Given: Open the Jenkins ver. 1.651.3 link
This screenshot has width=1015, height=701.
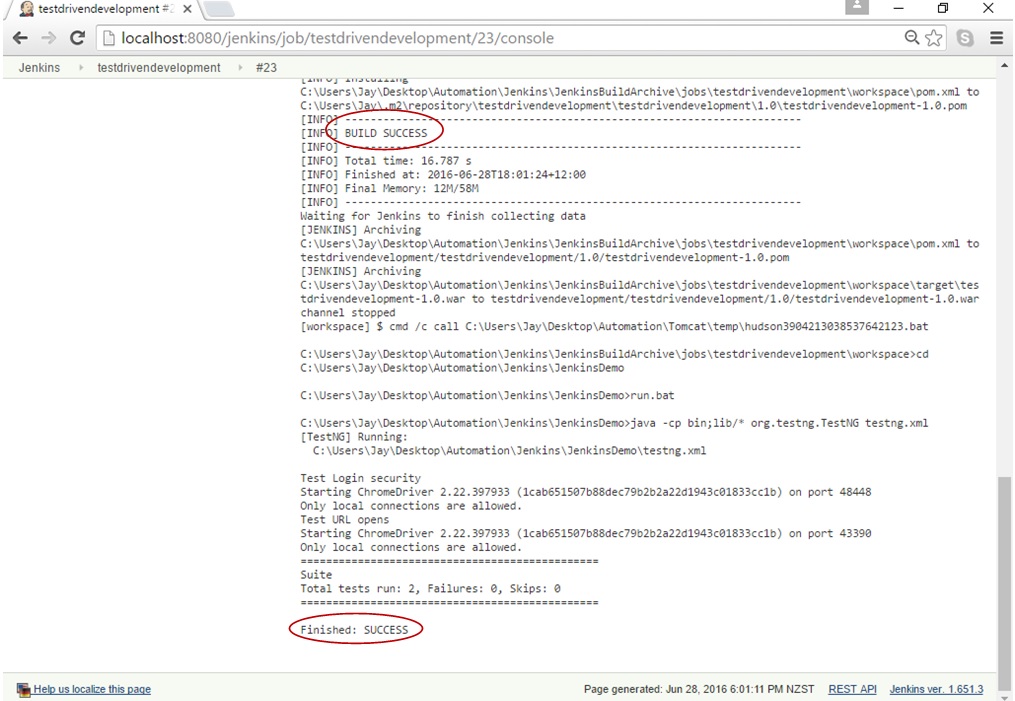Looking at the screenshot, I should click(936, 690).
